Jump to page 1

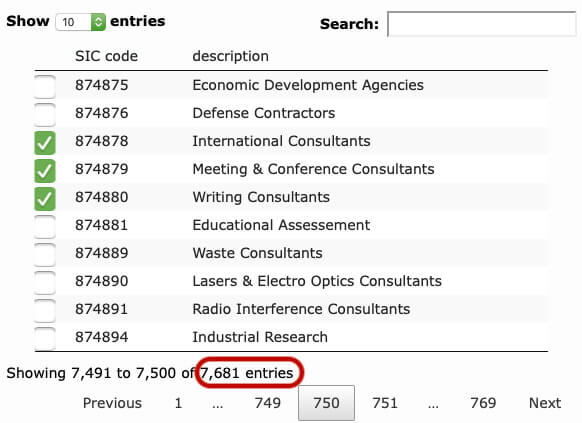[178, 403]
